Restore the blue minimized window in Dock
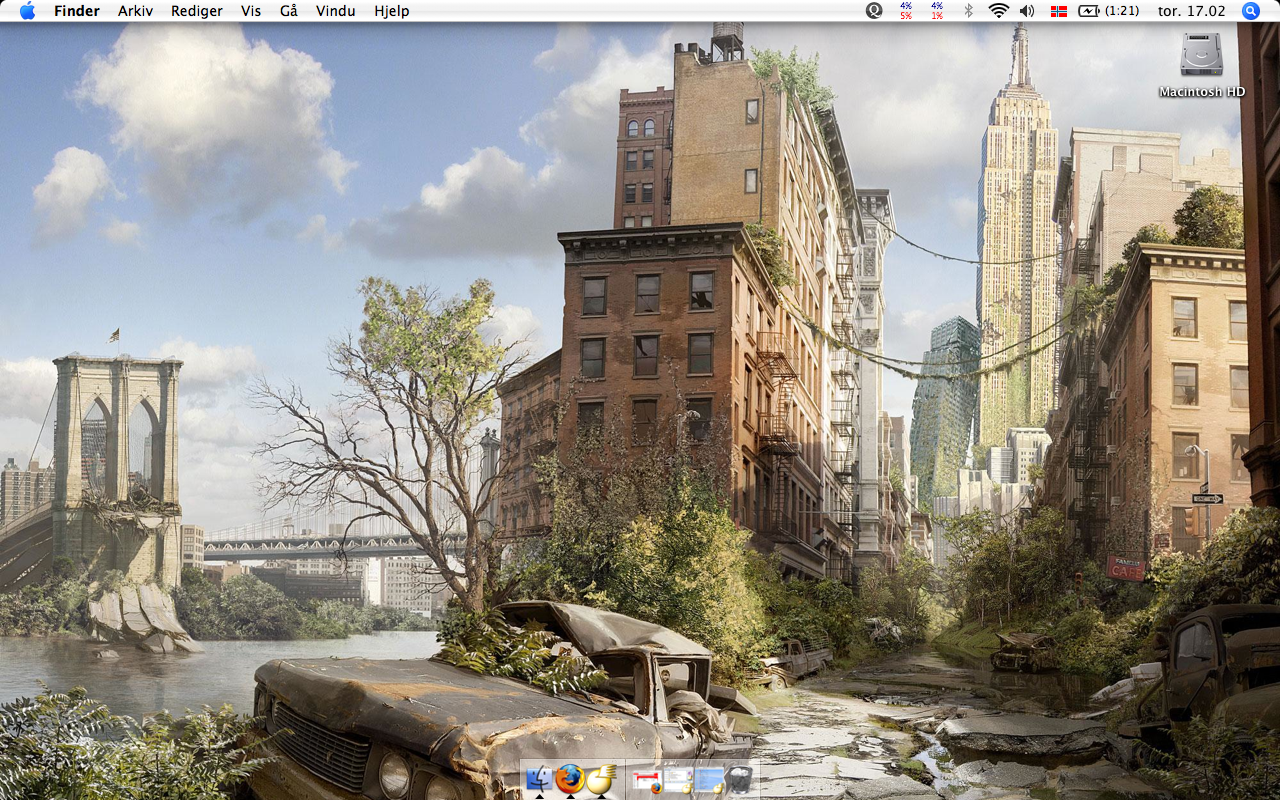The height and width of the screenshot is (800, 1280). (708, 780)
